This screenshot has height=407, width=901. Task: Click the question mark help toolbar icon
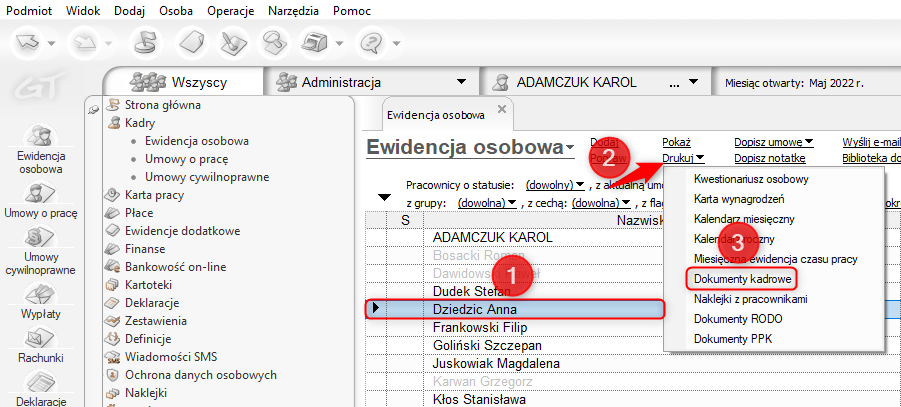(x=371, y=43)
